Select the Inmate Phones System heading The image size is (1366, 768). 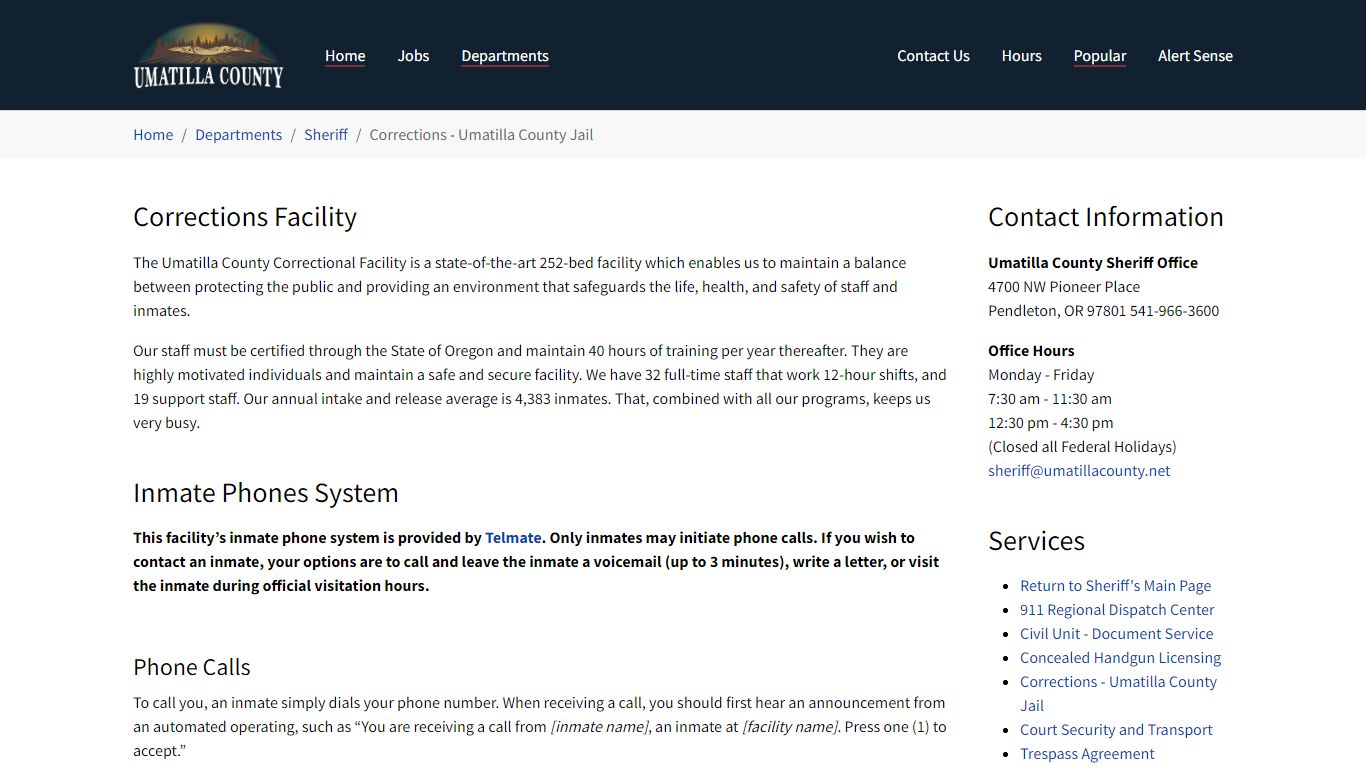point(266,493)
